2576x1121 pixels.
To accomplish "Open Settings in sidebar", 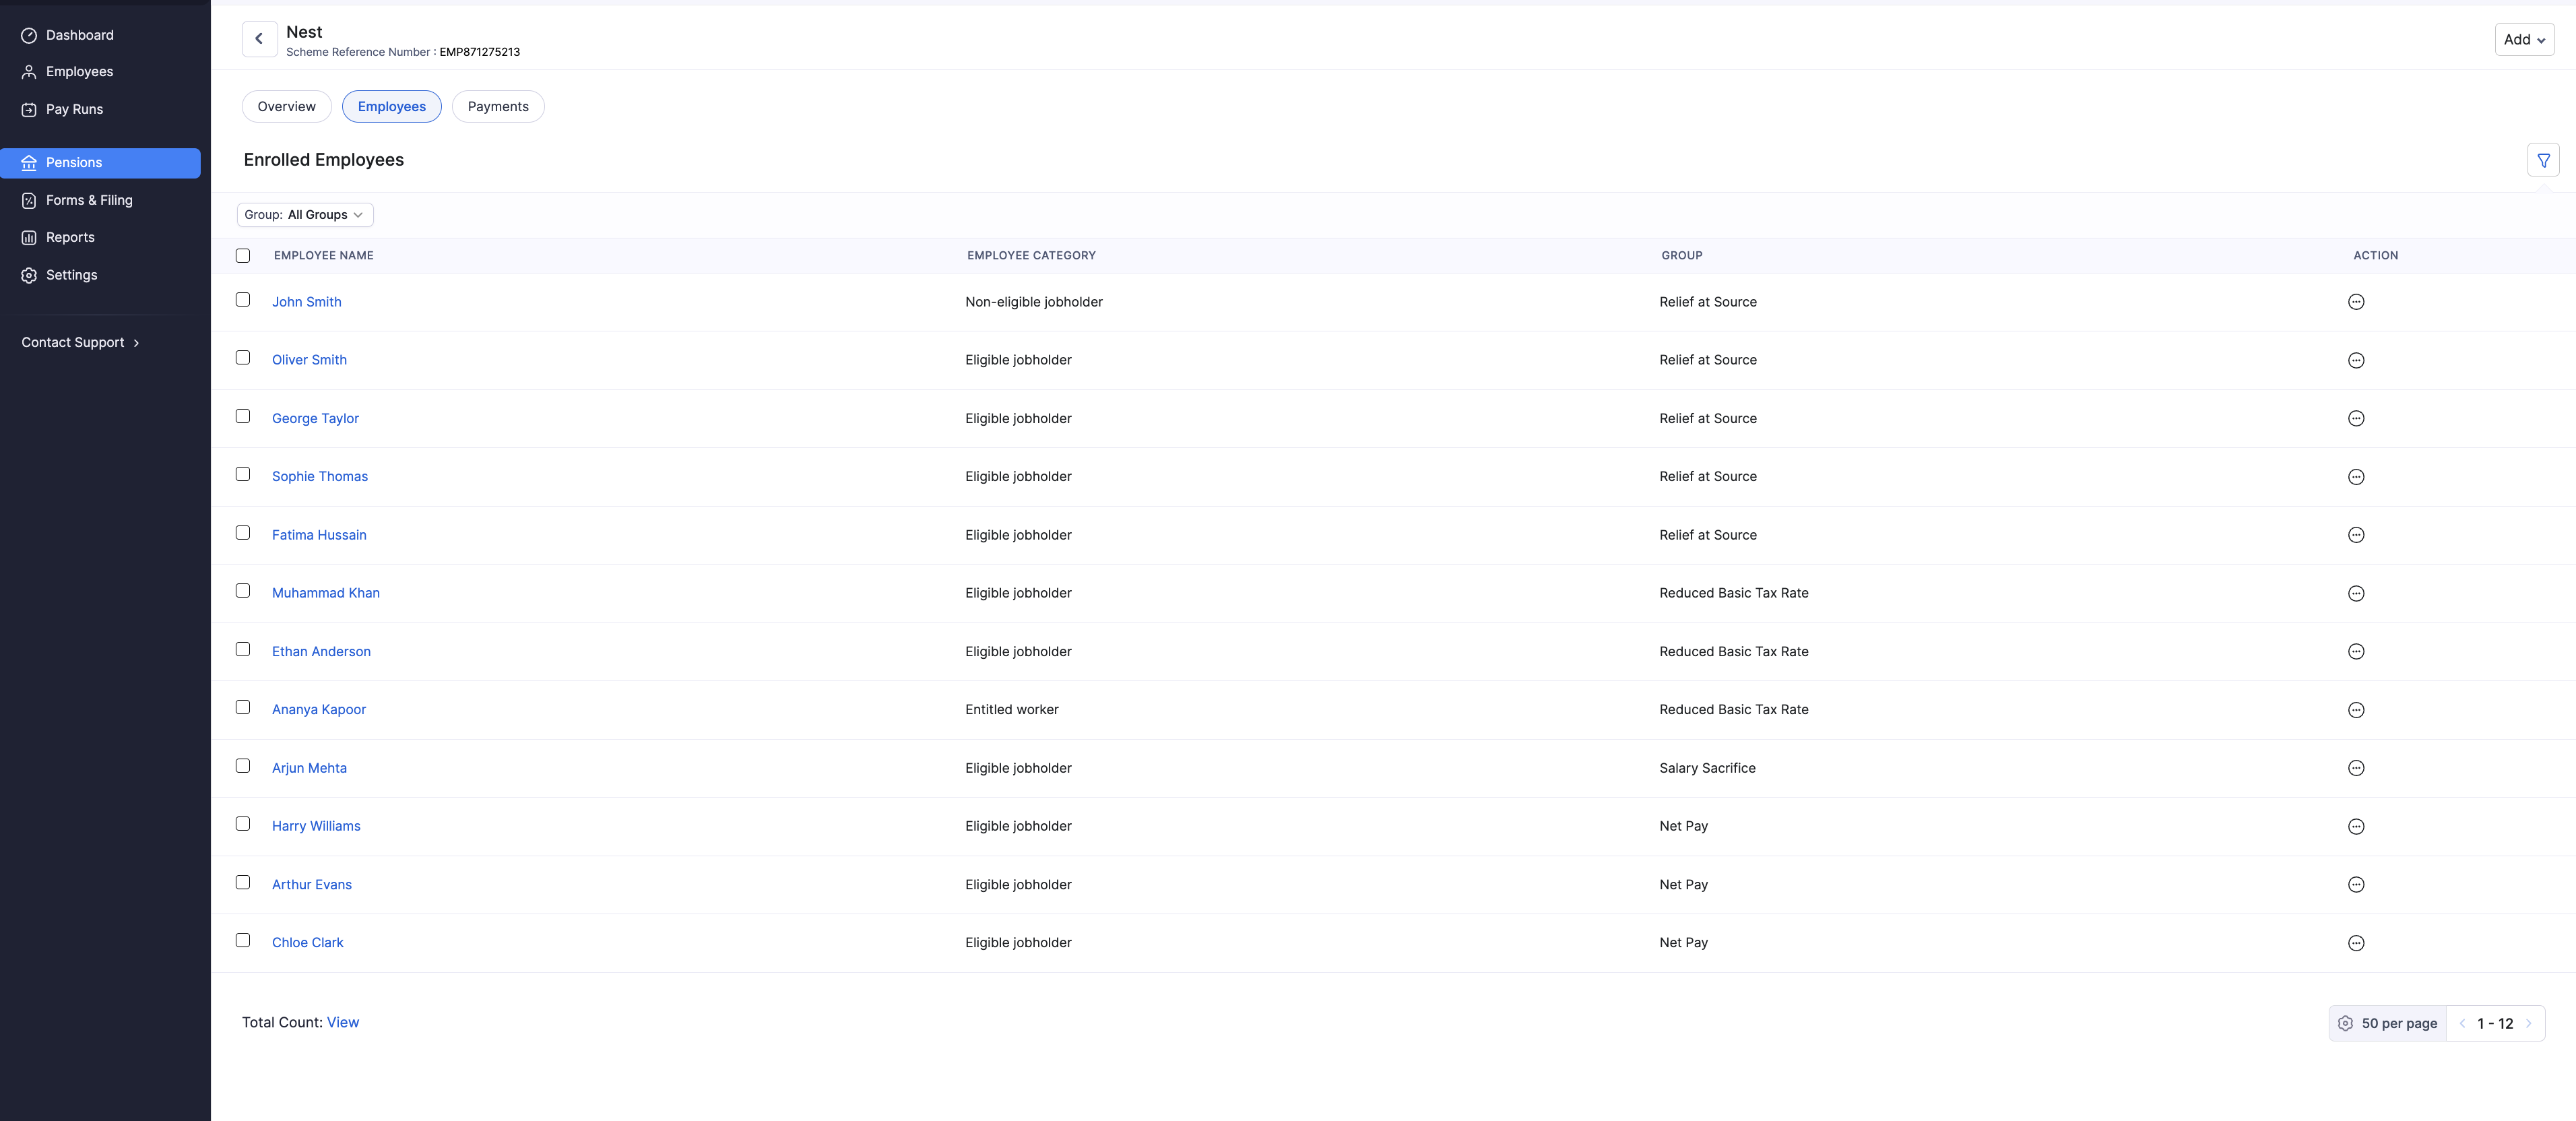I will pyautogui.click(x=100, y=276).
